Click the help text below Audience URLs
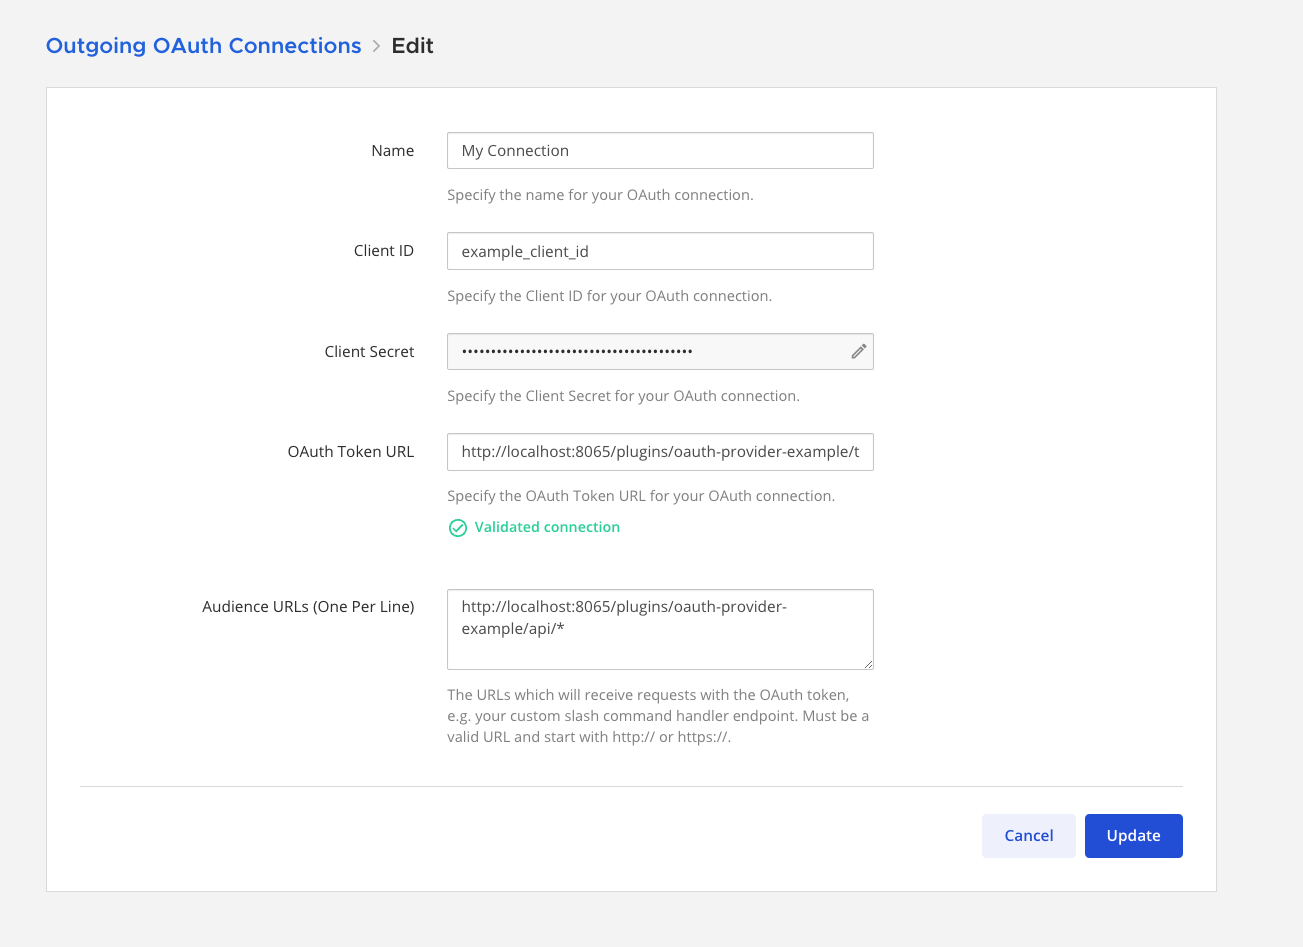 [x=657, y=716]
